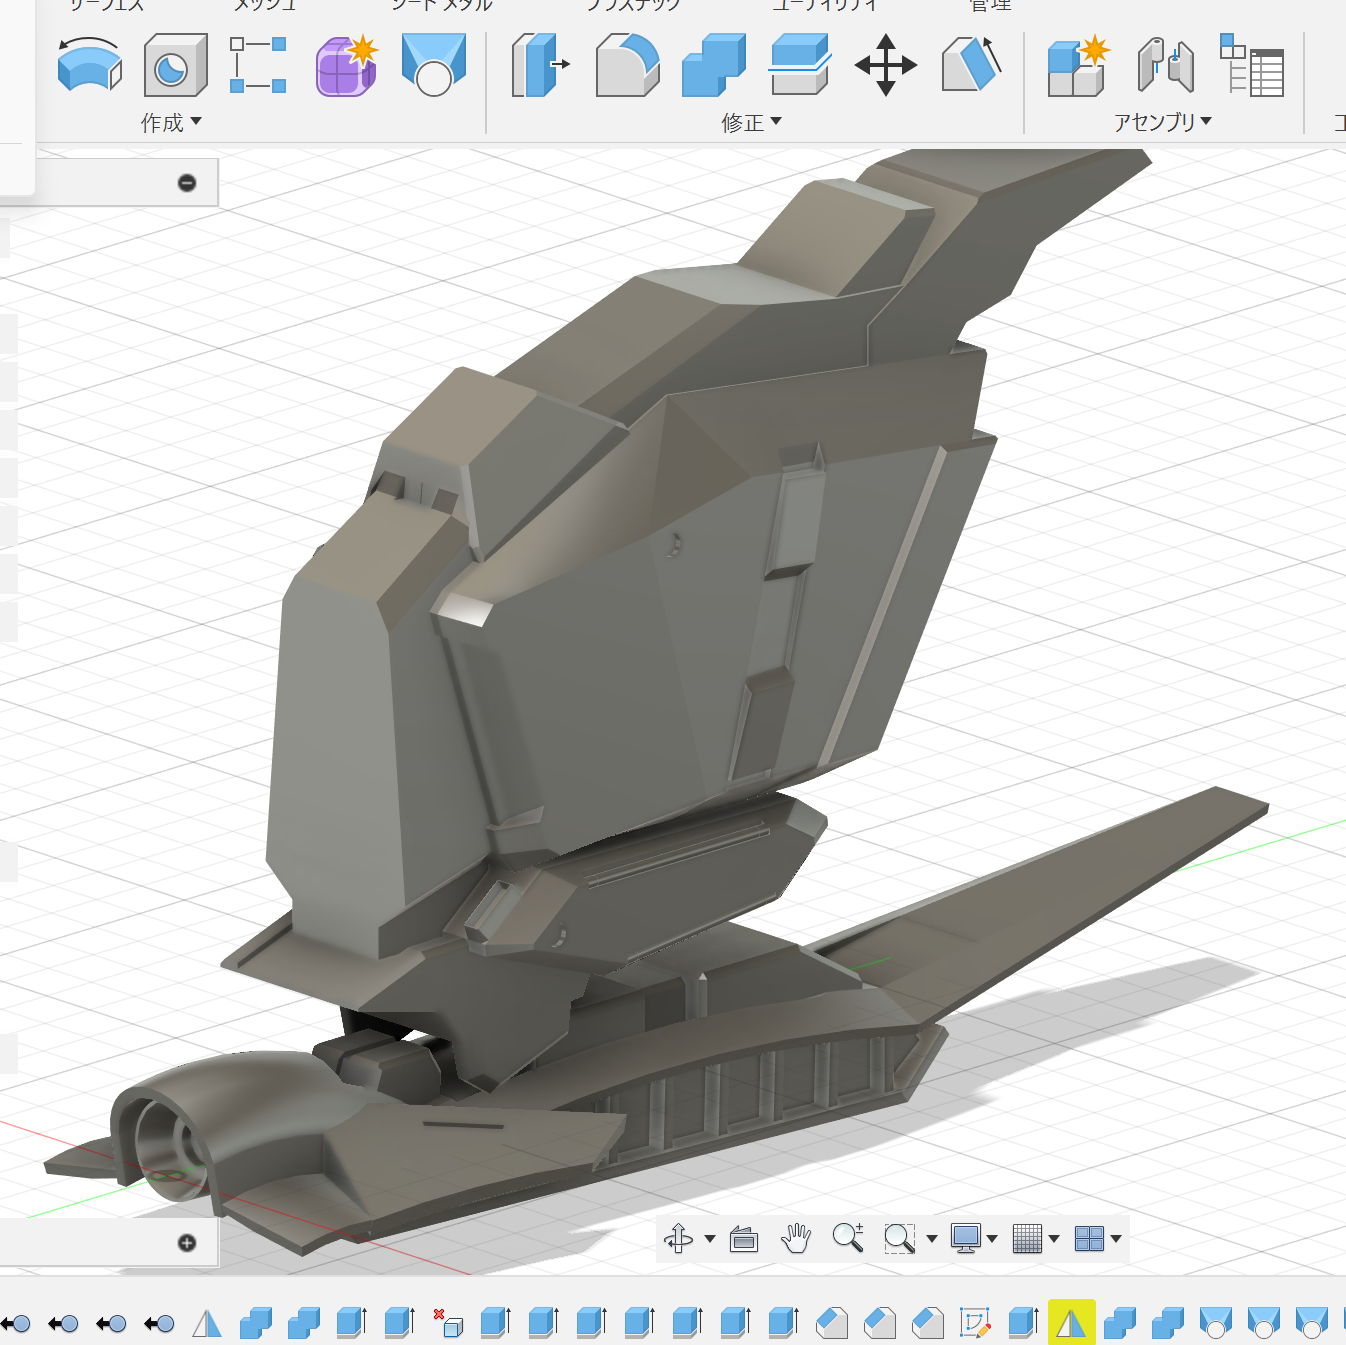Activate the Move/Copy cross-arrows tool
The height and width of the screenshot is (1345, 1346).
[885, 65]
